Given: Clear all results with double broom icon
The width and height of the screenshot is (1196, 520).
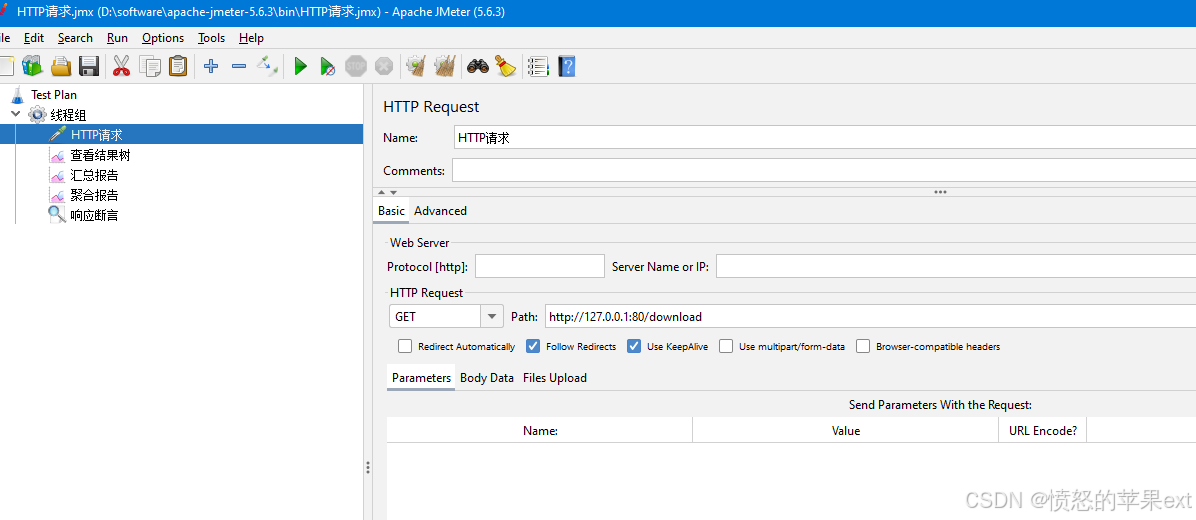Looking at the screenshot, I should [x=445, y=66].
